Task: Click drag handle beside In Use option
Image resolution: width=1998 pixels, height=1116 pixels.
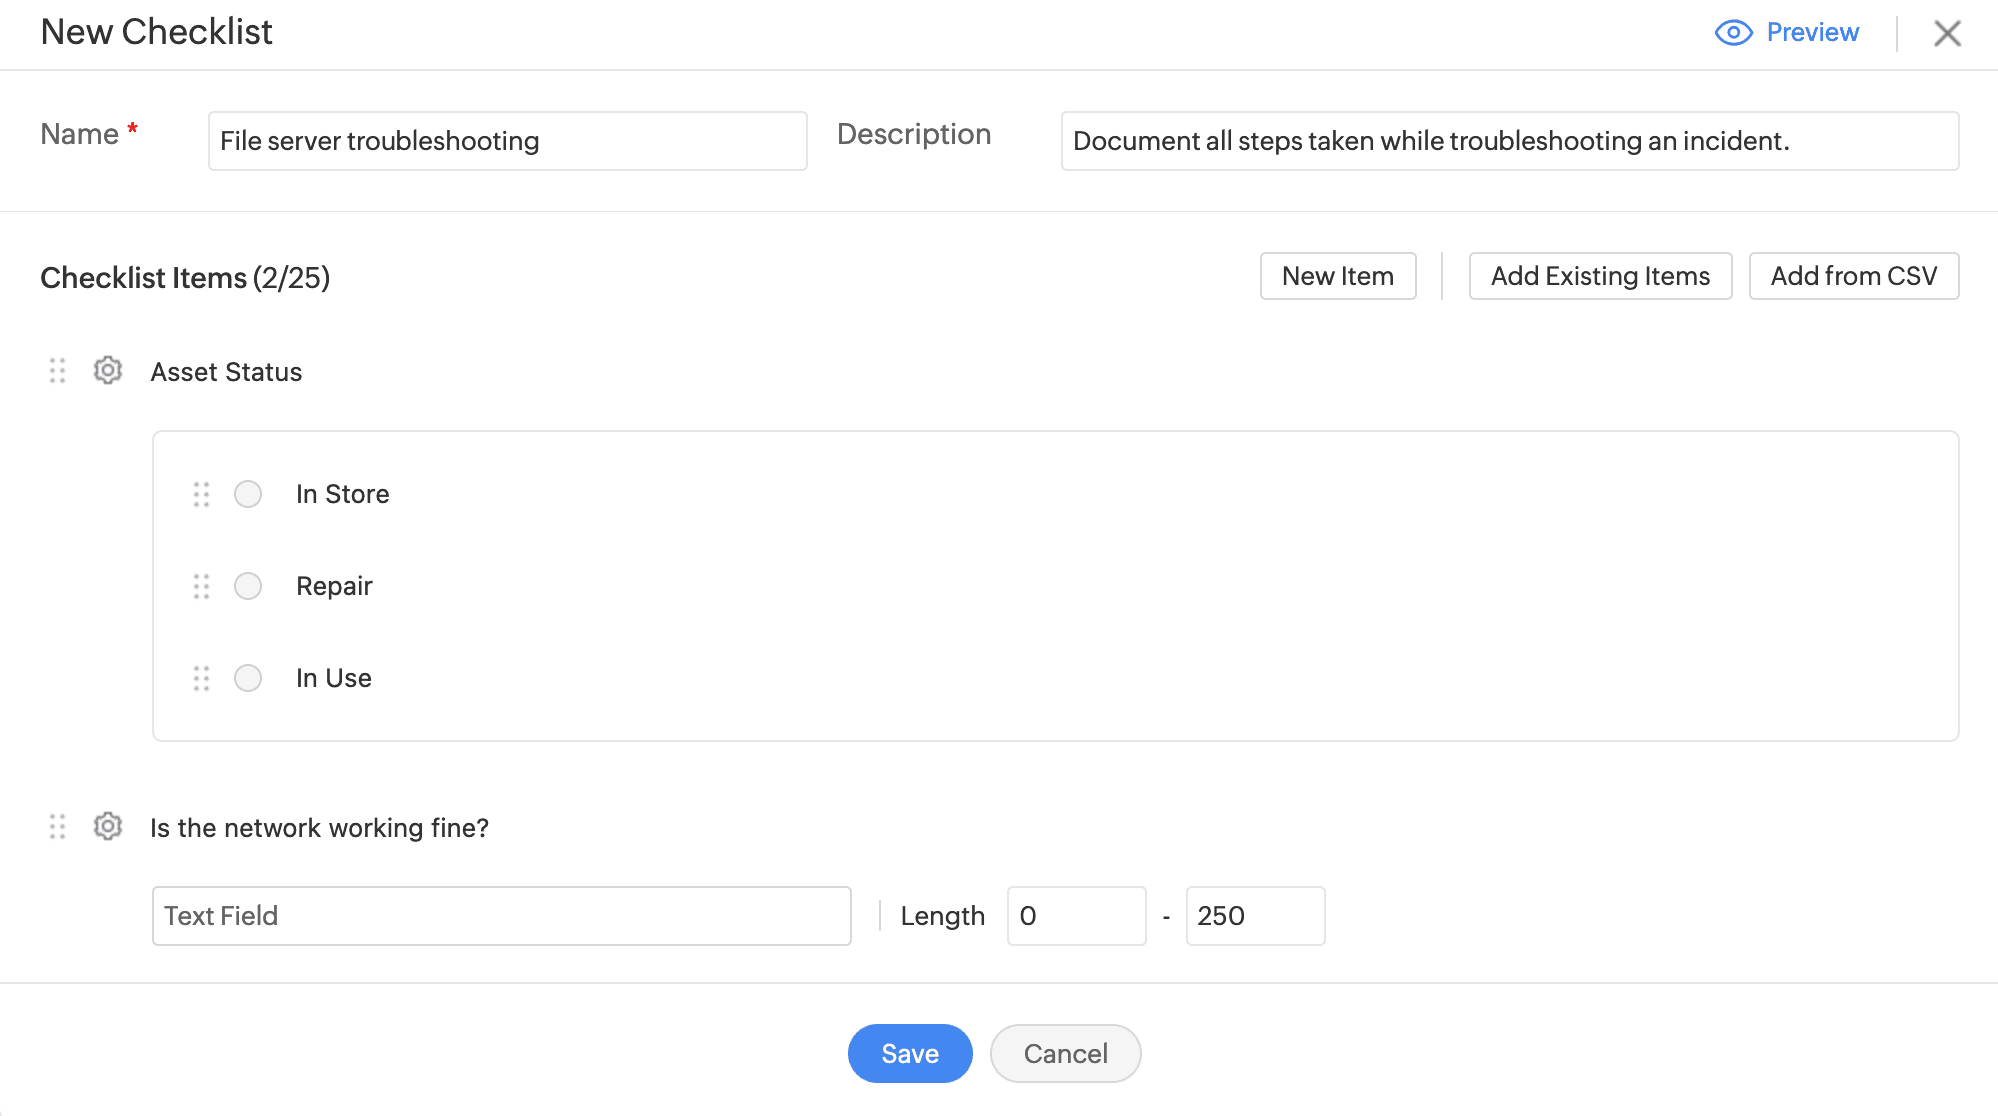Action: [x=201, y=678]
